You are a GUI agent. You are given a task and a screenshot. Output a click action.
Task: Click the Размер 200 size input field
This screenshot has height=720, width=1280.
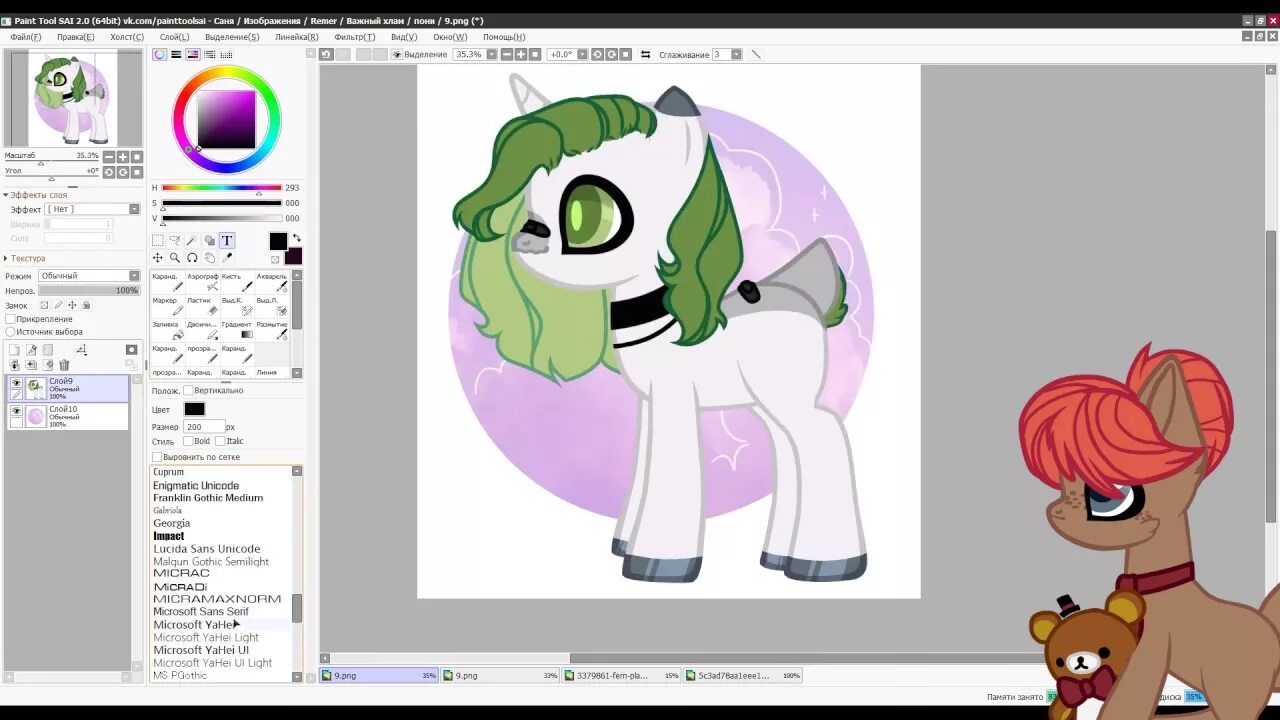203,427
